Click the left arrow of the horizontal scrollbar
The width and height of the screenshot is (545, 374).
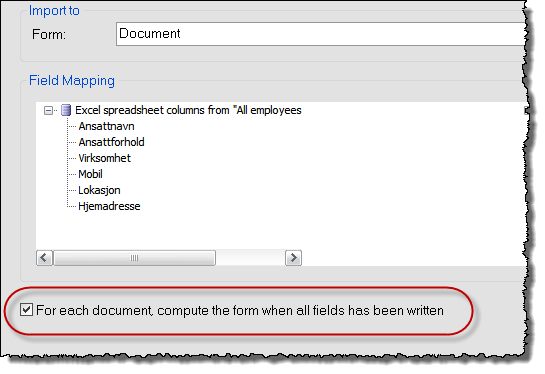pyautogui.click(x=44, y=258)
